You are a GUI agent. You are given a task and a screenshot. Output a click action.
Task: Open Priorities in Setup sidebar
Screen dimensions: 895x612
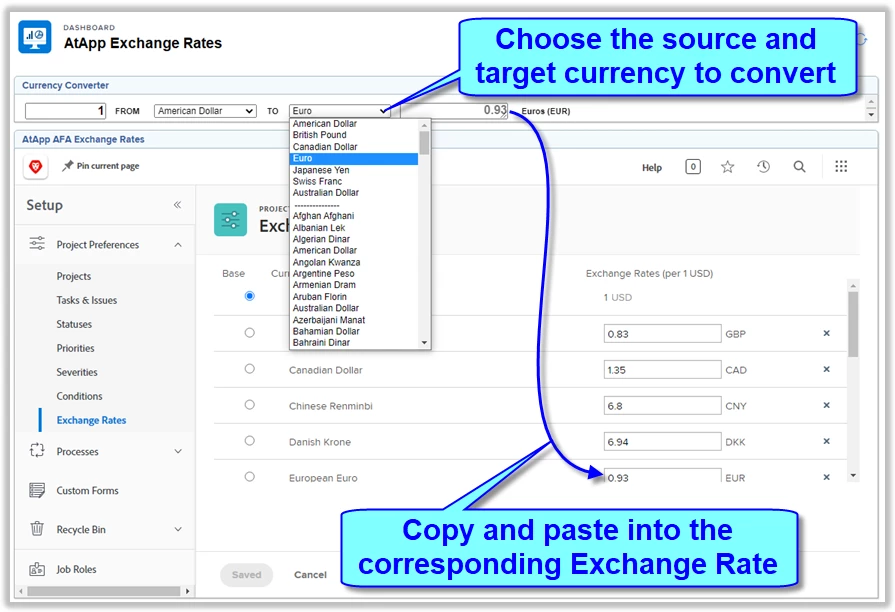pos(75,348)
